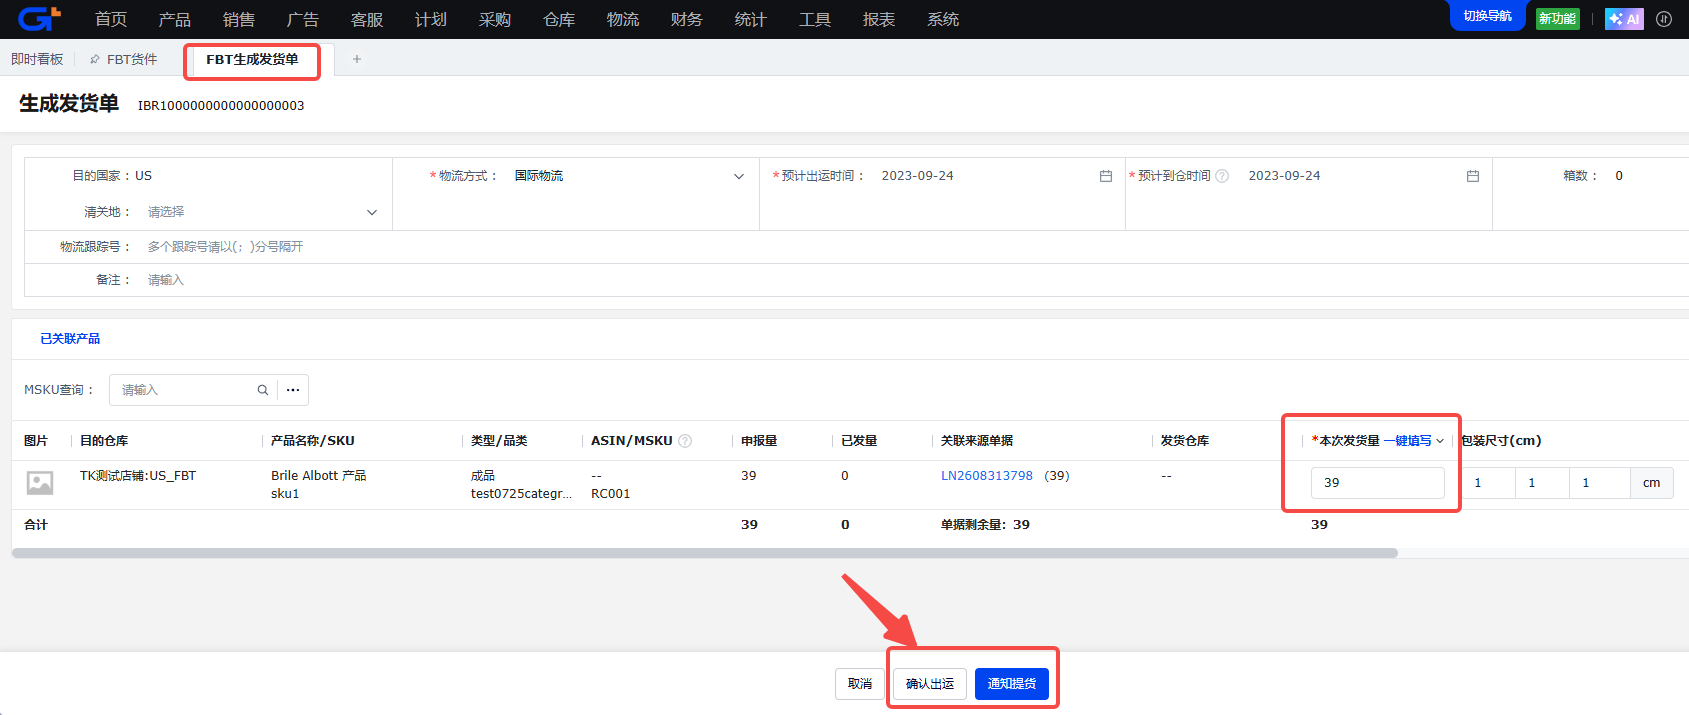Image resolution: width=1689 pixels, height=715 pixels.
Task: Expand the 清关地 dropdown
Action: 372,212
